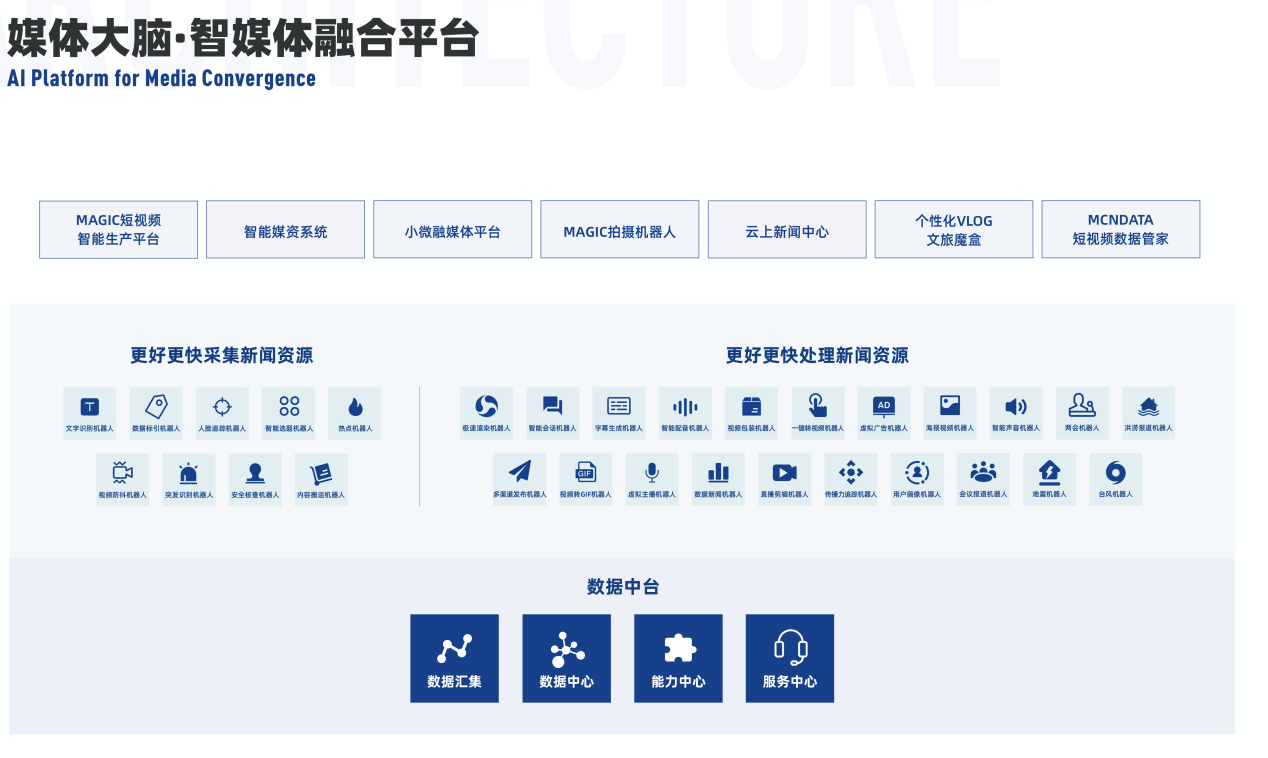Open MCNDATA短视频数据管家 box
This screenshot has width=1268, height=758.
(1121, 230)
